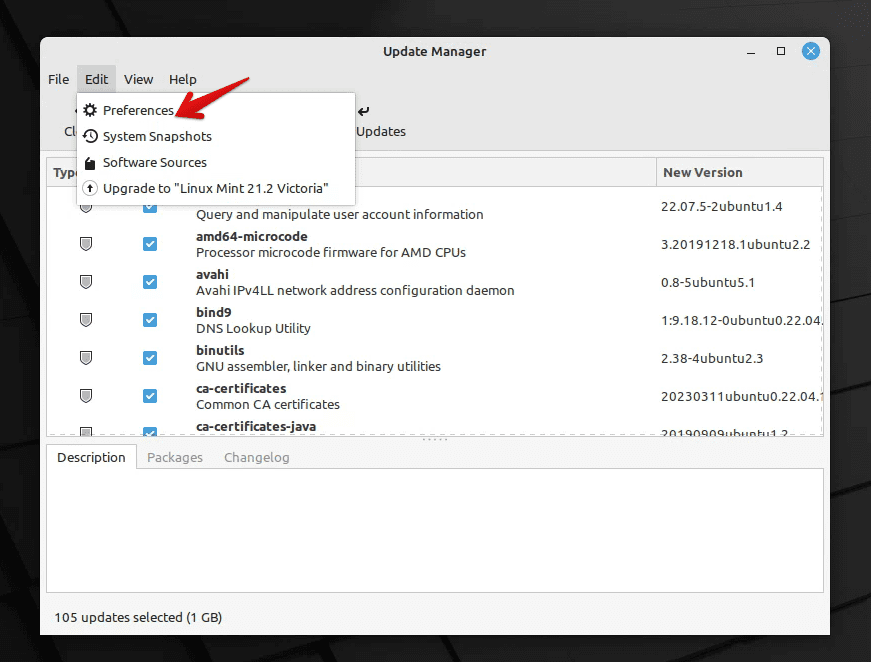The image size is (871, 662).
Task: Switch to the Changelog tab
Action: point(256,457)
